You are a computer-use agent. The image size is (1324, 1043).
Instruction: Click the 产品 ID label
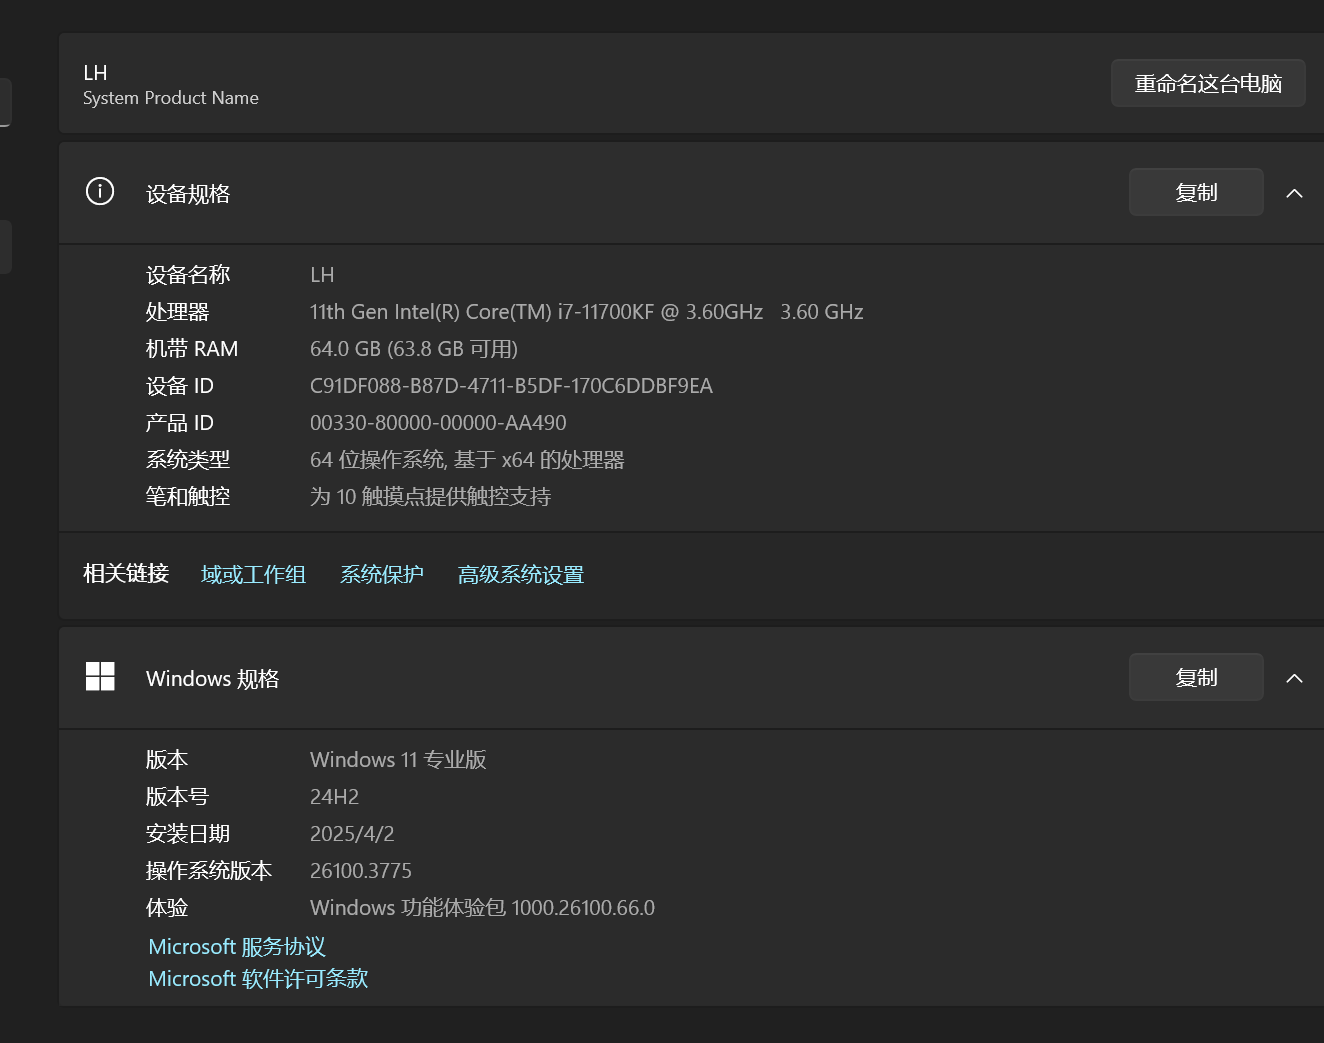(x=180, y=423)
